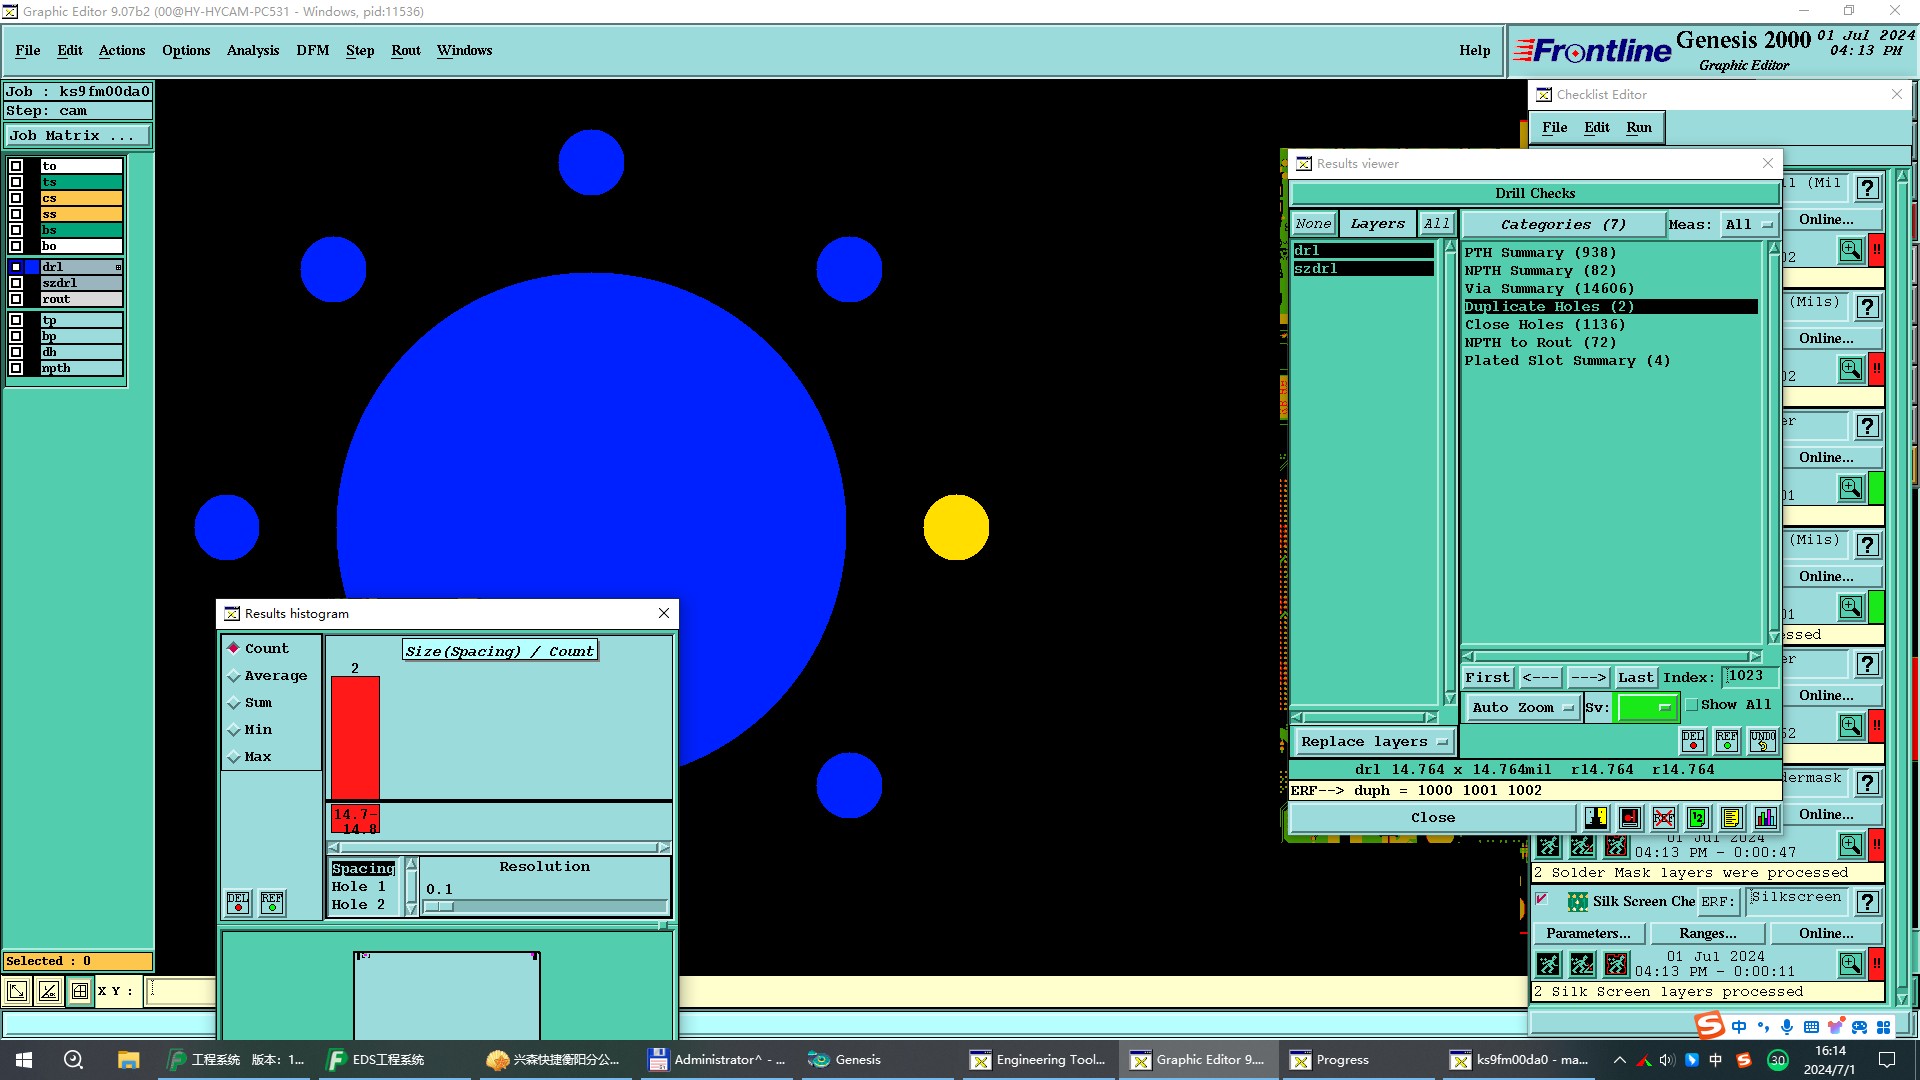Click the Last navigation button
This screenshot has width=1920, height=1080.
pyautogui.click(x=1635, y=678)
